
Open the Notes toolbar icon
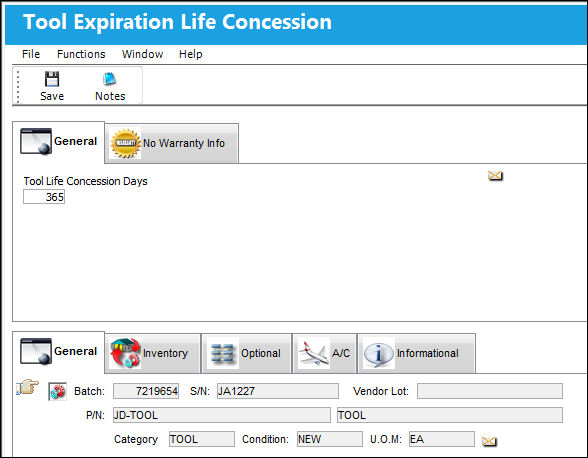(x=110, y=79)
